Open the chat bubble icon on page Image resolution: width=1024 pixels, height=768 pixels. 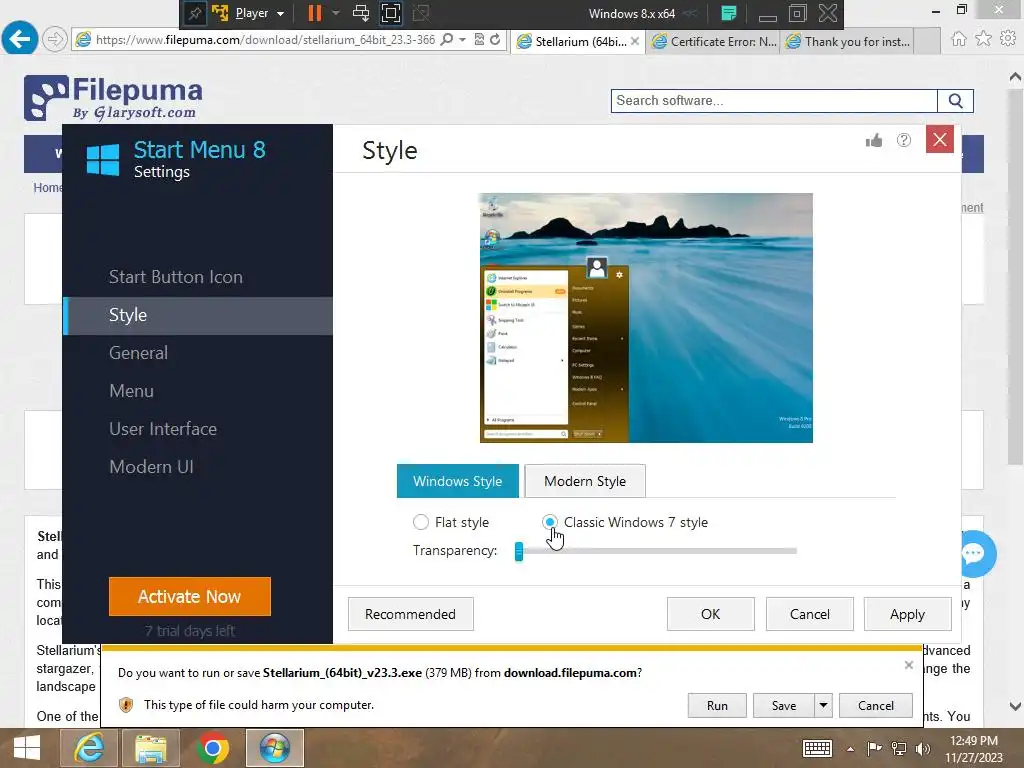(974, 554)
